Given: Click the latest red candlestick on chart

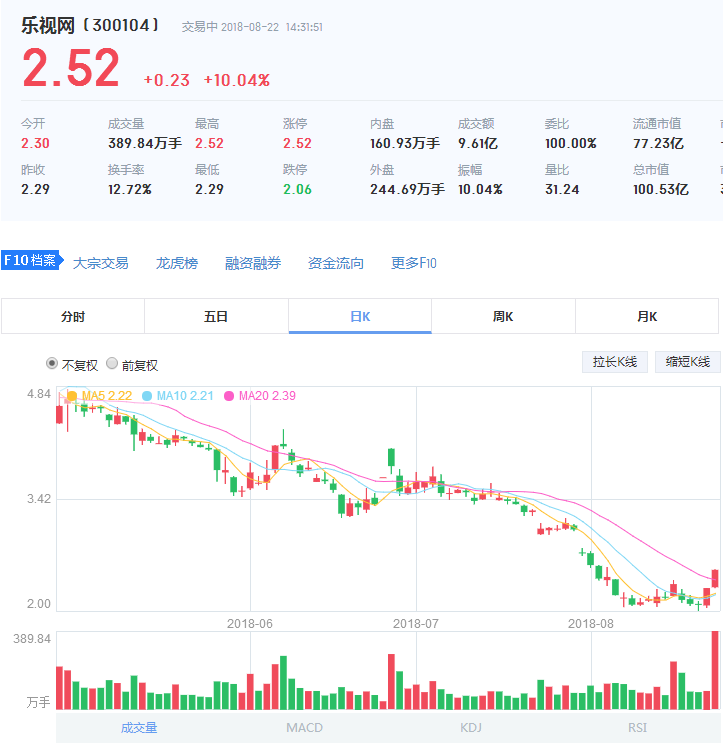Looking at the screenshot, I should coord(715,578).
